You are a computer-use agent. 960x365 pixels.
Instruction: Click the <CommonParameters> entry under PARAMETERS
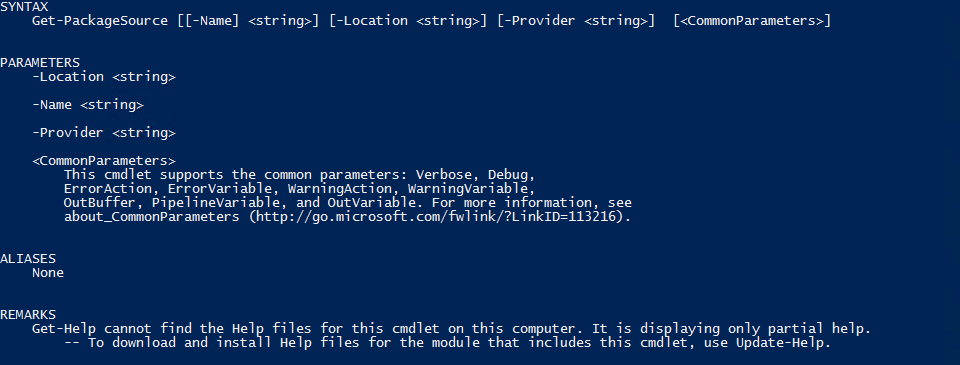click(x=104, y=161)
